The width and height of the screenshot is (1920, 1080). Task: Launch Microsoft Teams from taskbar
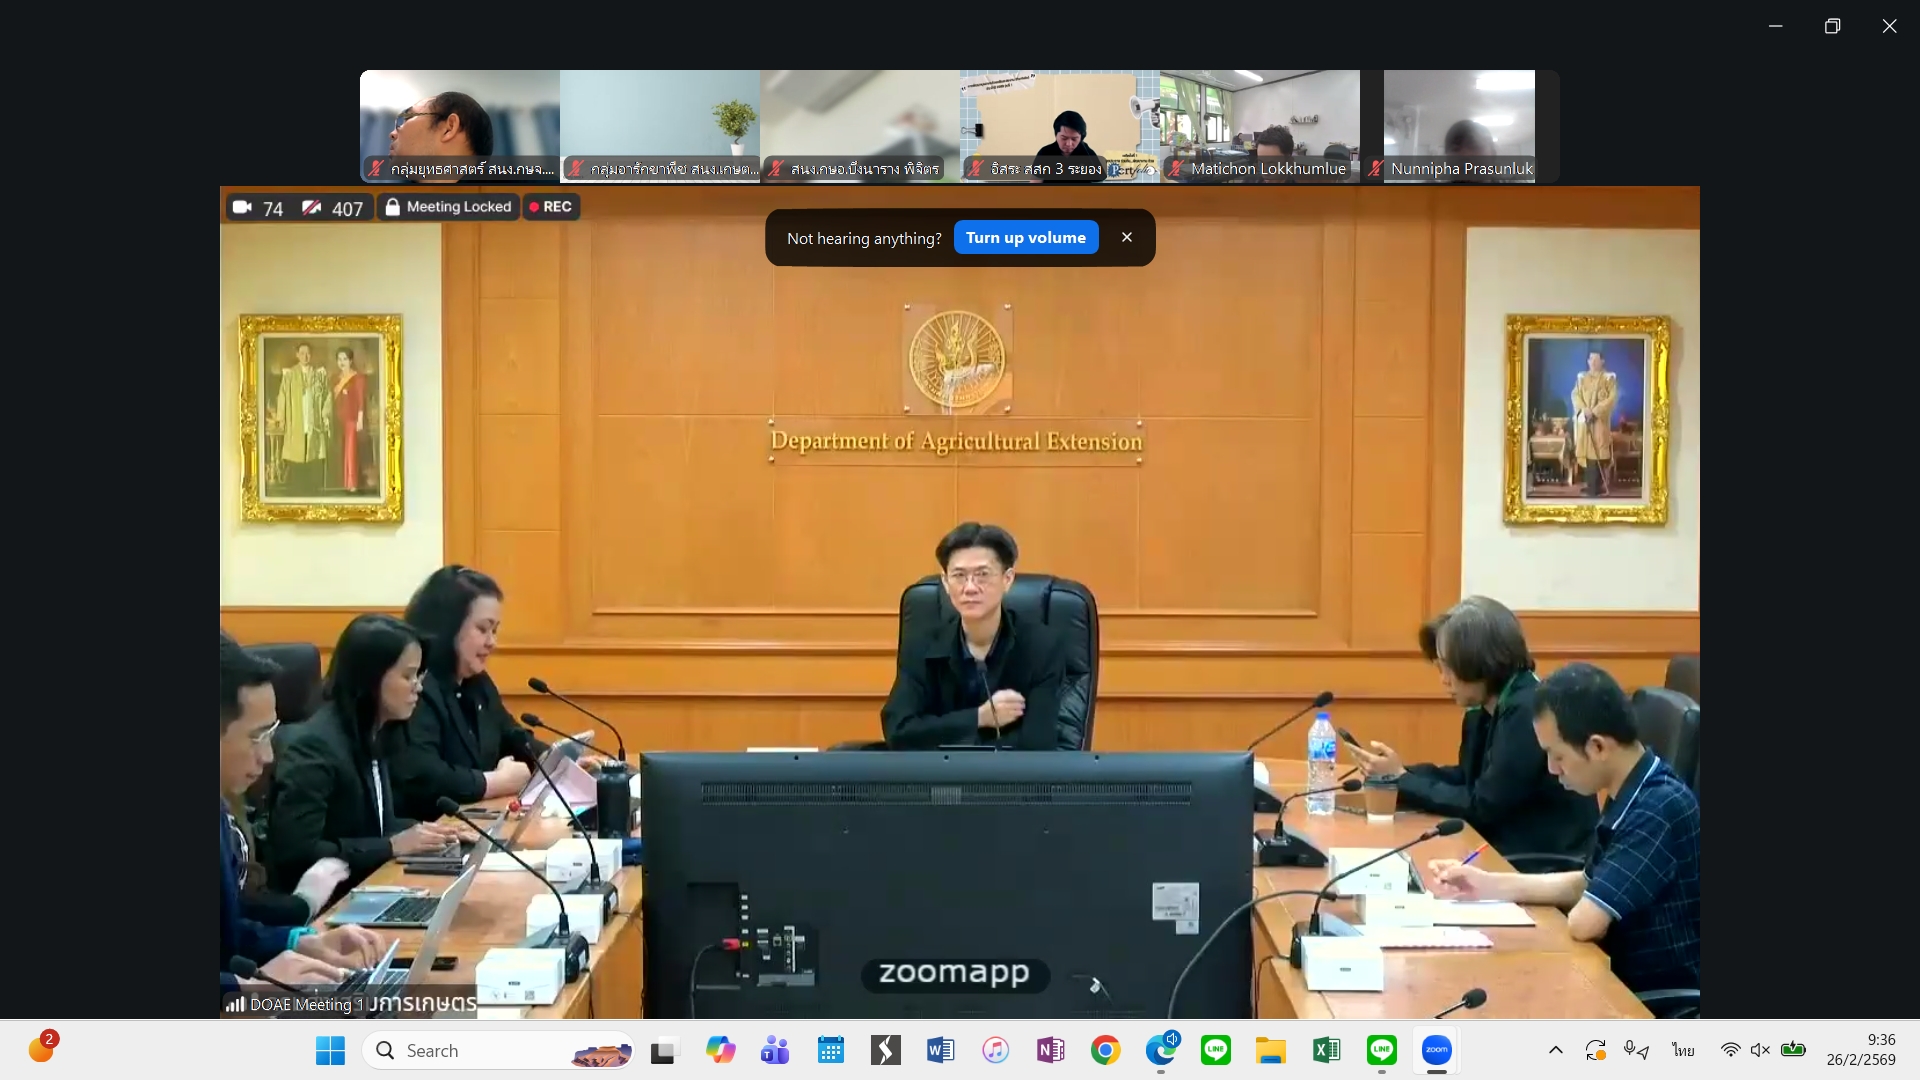[x=775, y=1050]
